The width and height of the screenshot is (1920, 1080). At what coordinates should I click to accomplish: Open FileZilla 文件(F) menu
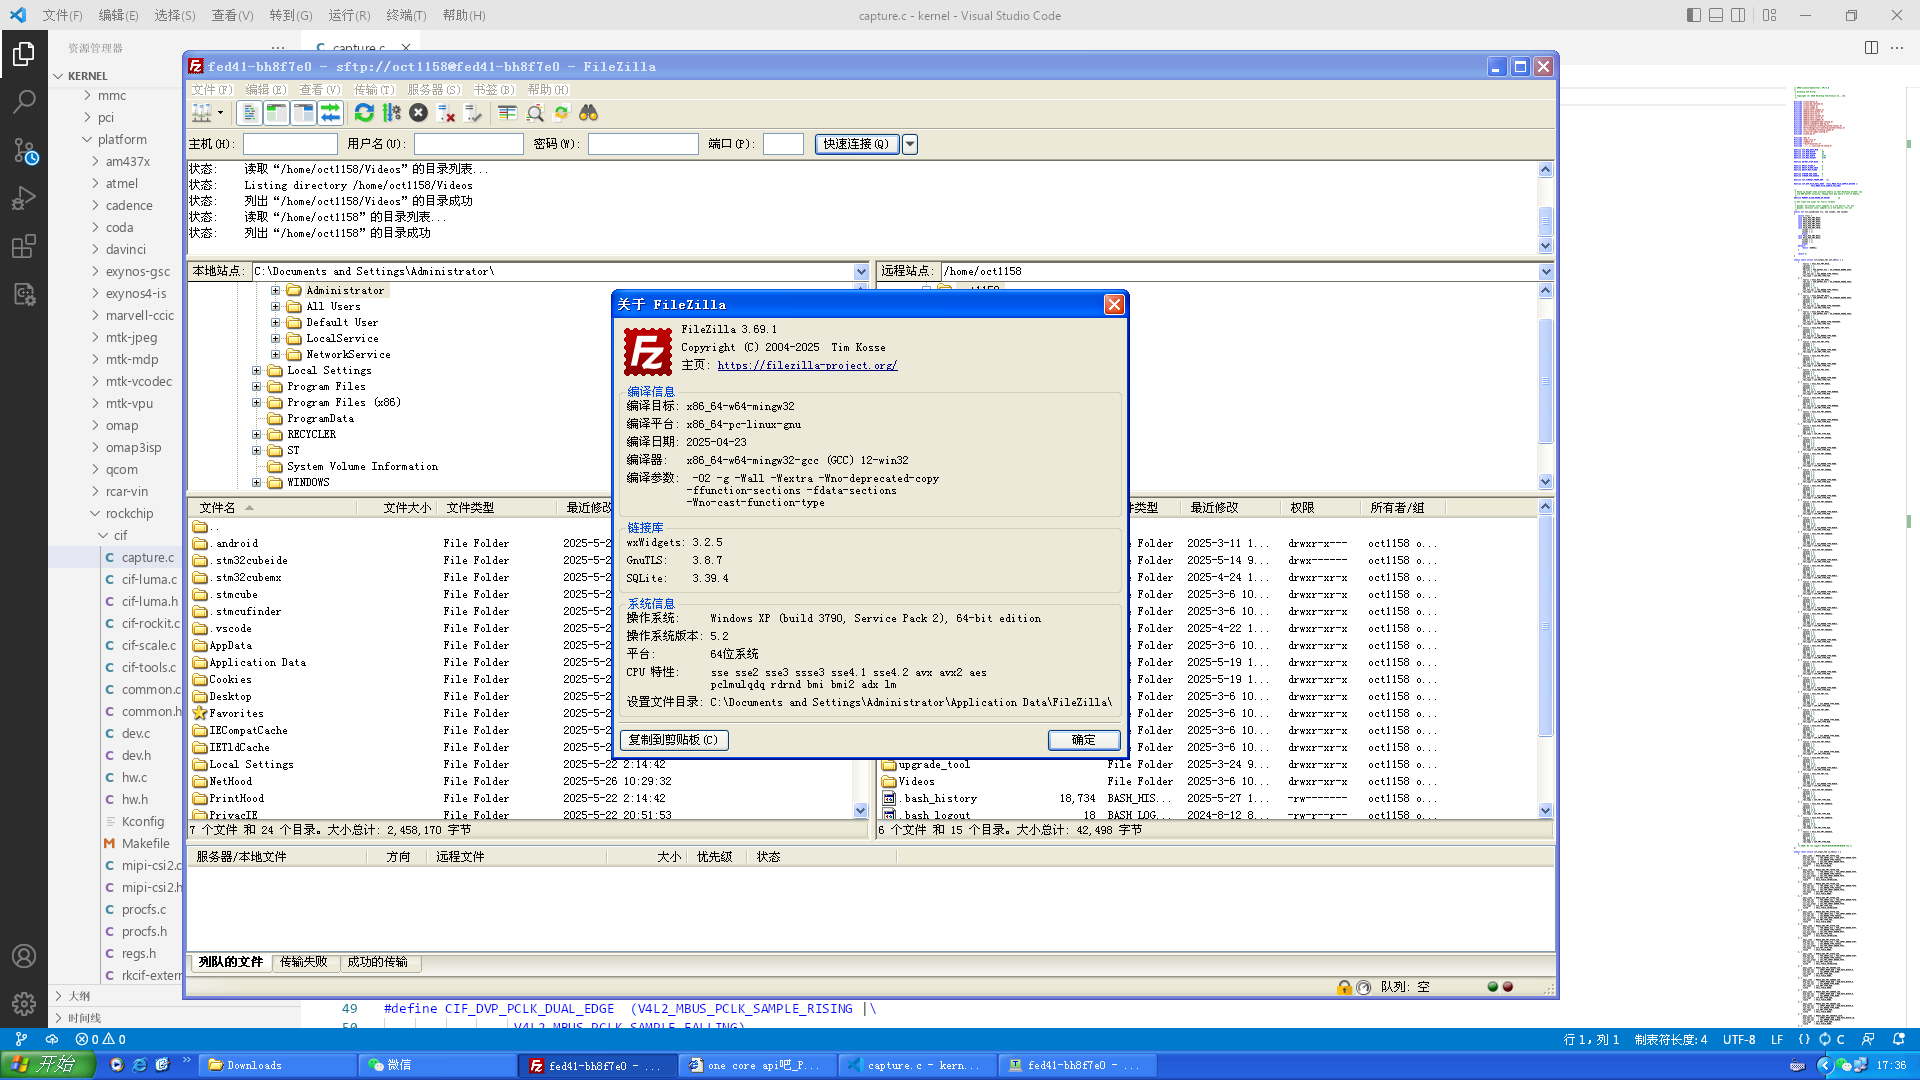(x=211, y=90)
